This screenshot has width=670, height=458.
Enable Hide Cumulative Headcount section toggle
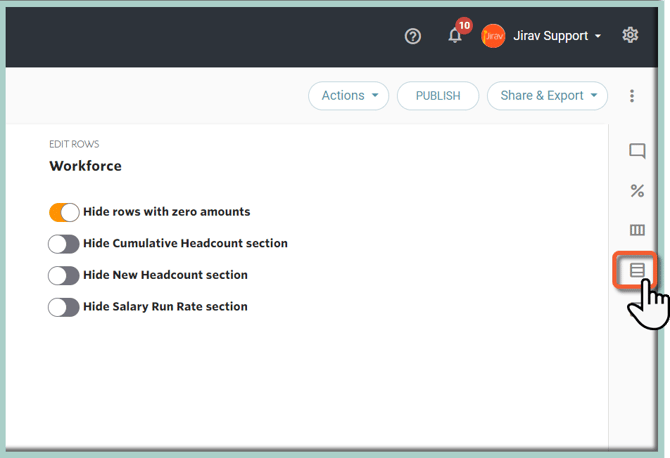point(64,244)
